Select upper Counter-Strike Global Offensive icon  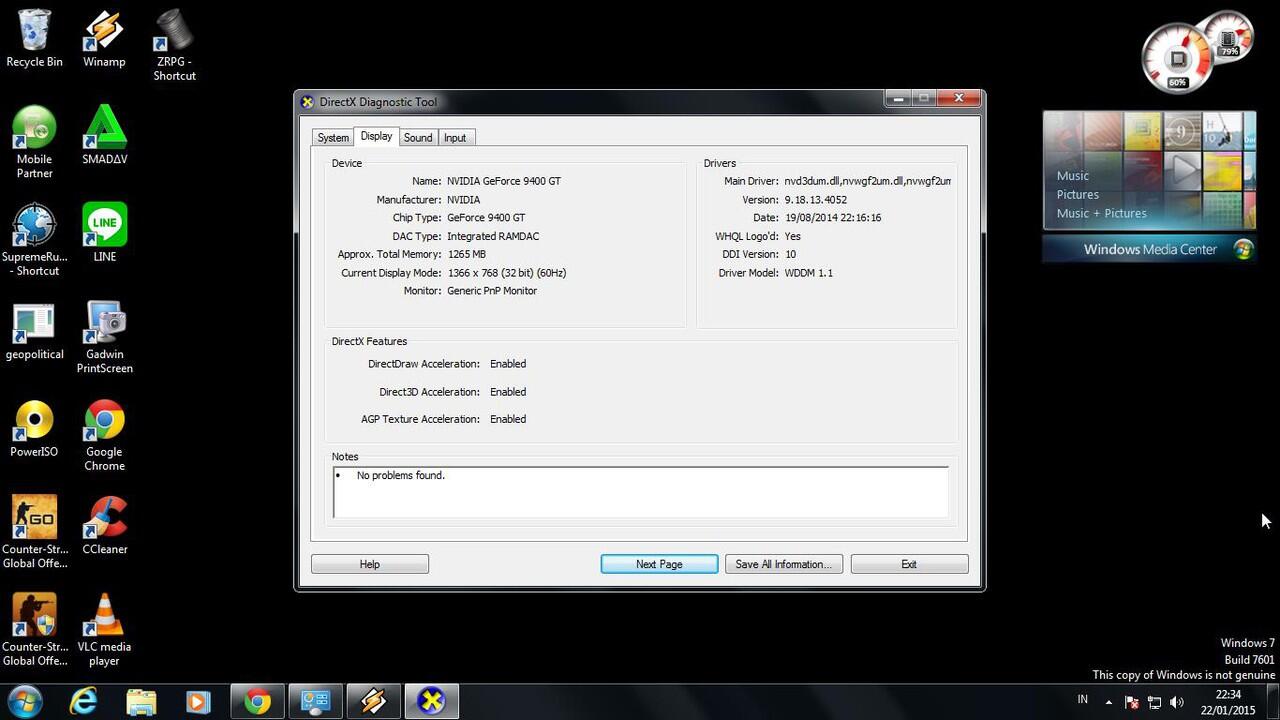(34, 531)
